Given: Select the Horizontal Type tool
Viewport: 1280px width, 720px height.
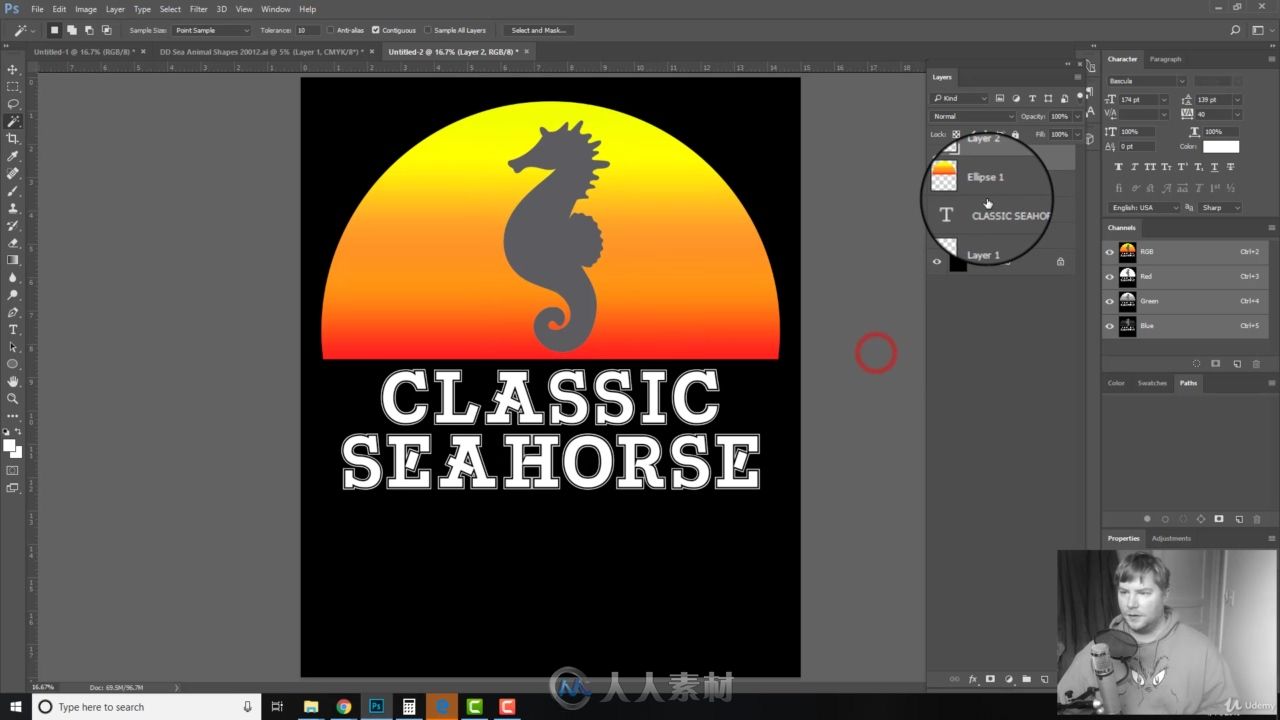Looking at the screenshot, I should [x=13, y=329].
